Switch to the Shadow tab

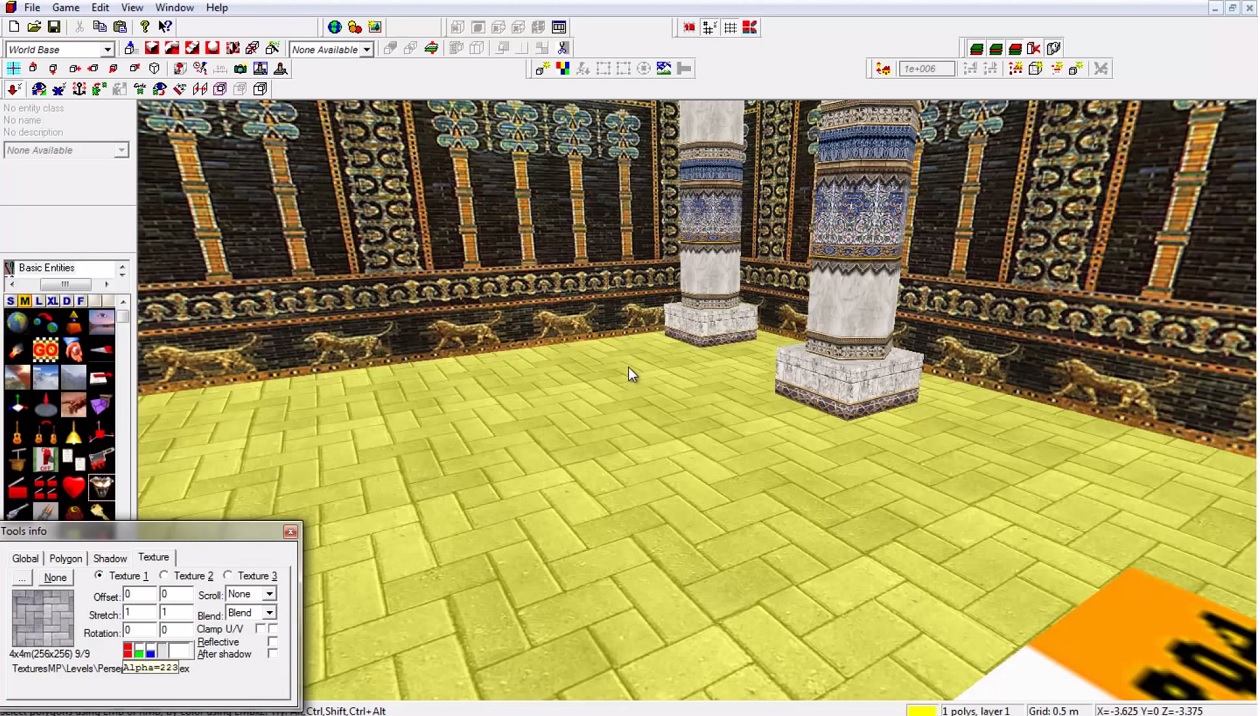110,559
